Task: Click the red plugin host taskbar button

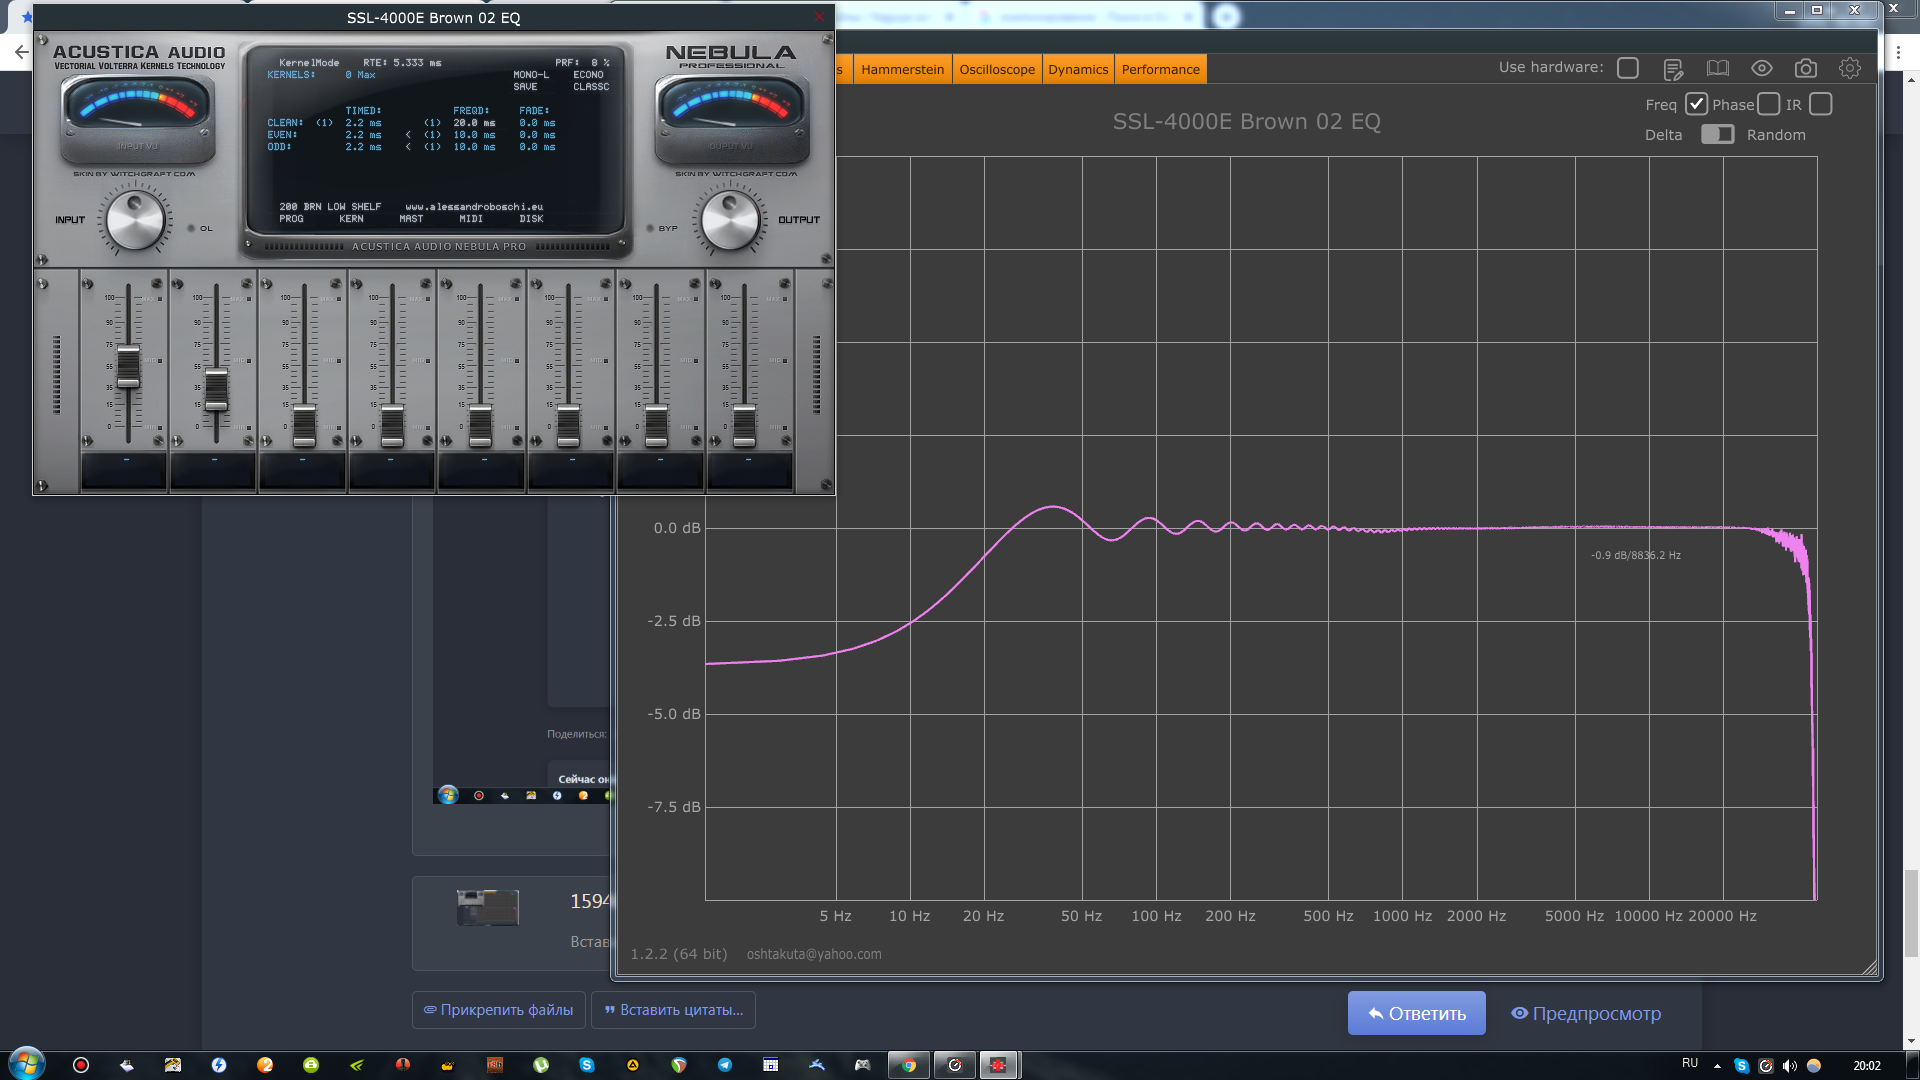Action: 998,1065
